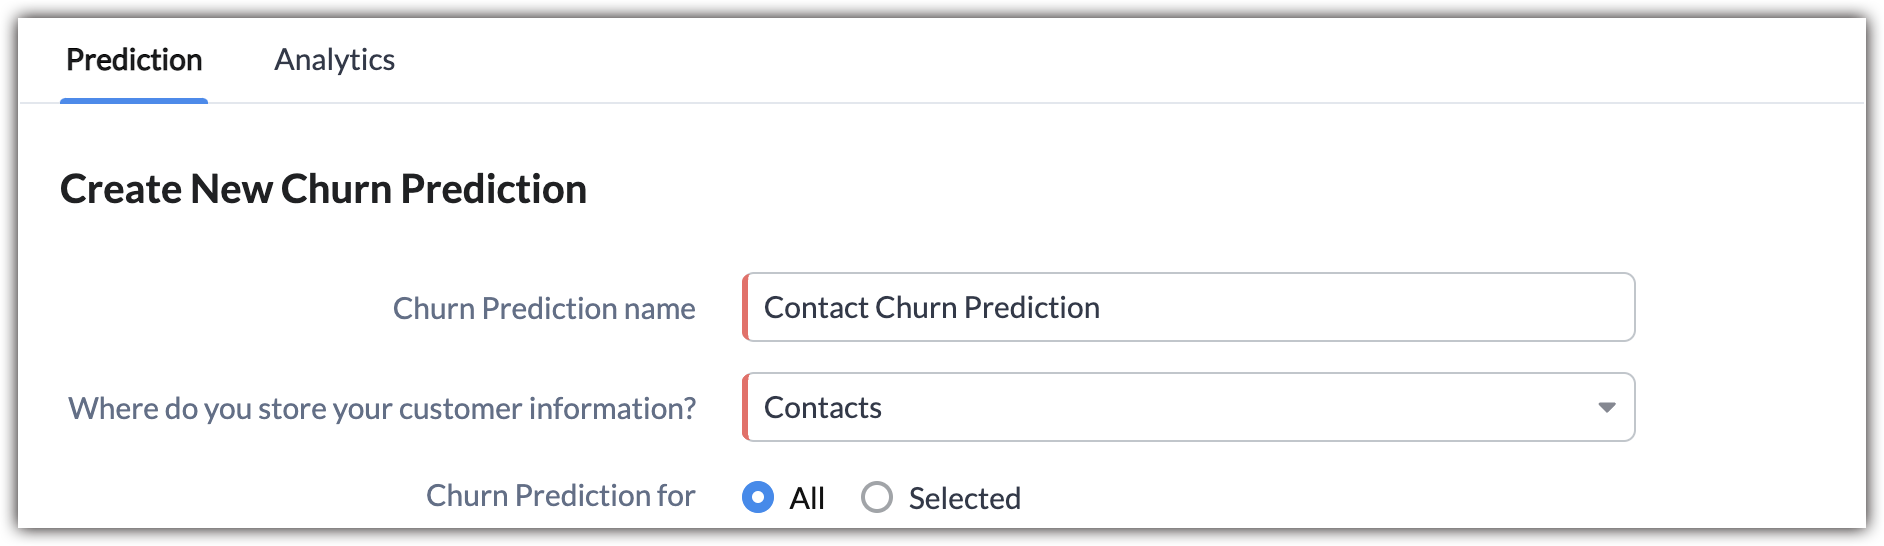Open the Contacts module dropdown

click(1190, 407)
